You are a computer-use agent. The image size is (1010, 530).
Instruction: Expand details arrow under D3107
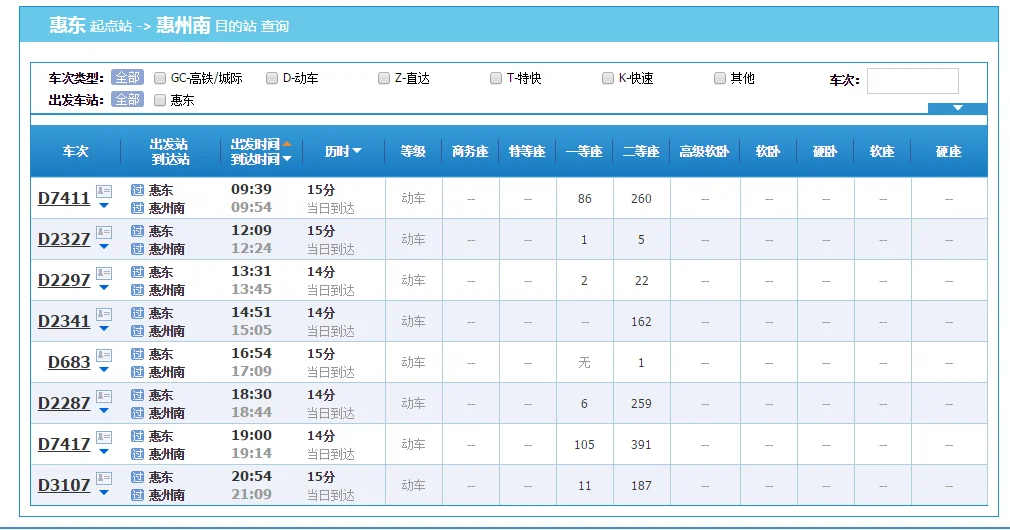(x=104, y=493)
